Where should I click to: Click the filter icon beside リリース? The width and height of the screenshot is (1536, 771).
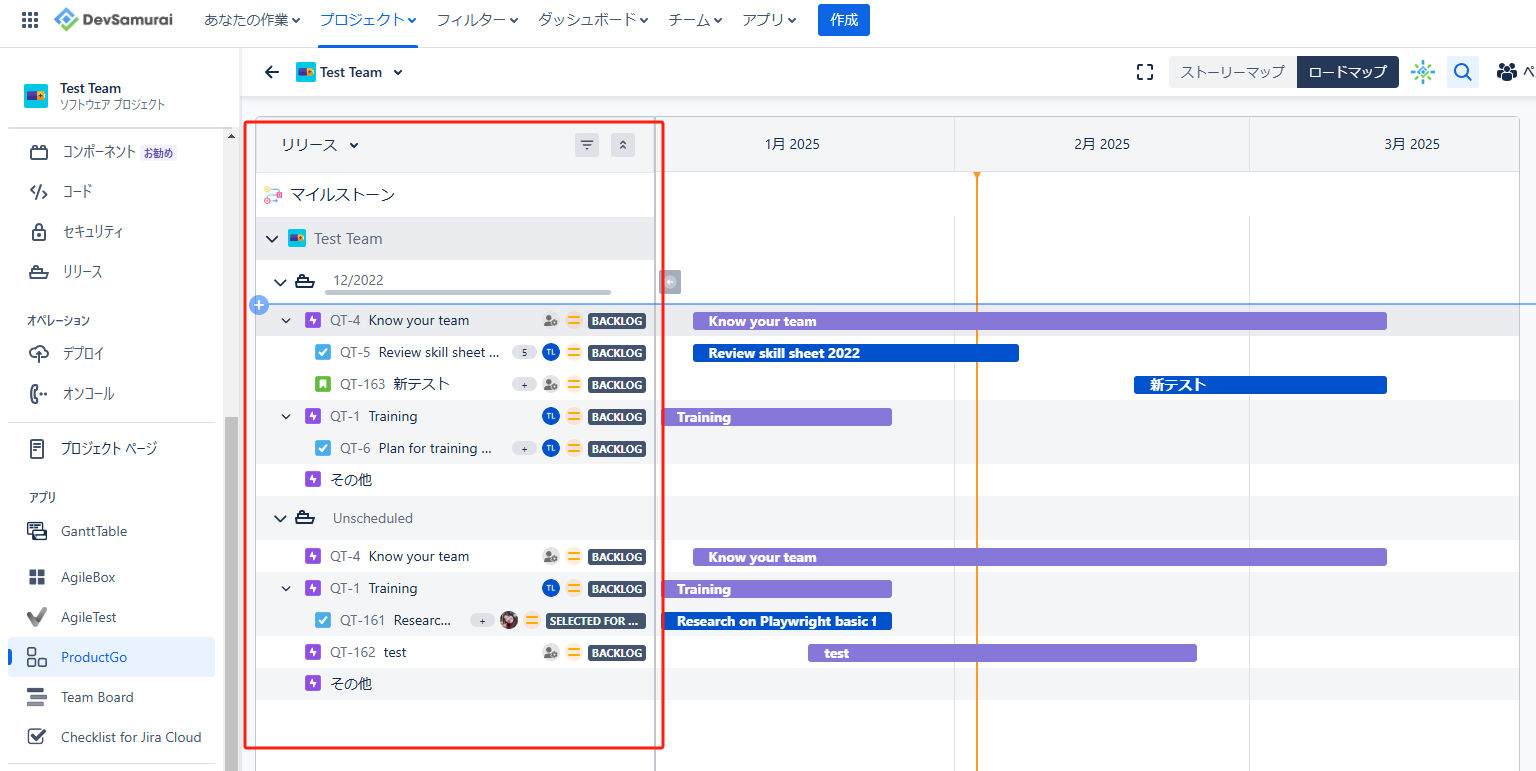click(587, 145)
